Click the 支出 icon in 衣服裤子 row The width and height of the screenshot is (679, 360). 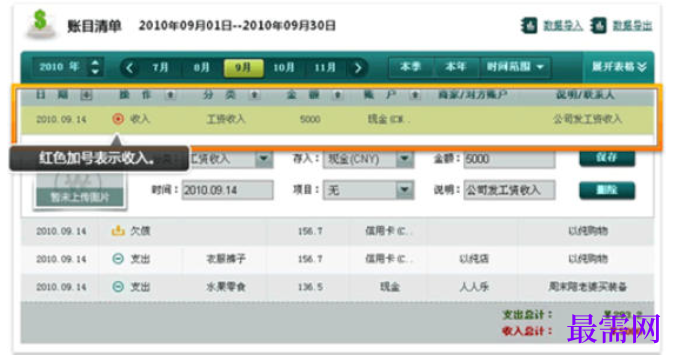coord(118,259)
